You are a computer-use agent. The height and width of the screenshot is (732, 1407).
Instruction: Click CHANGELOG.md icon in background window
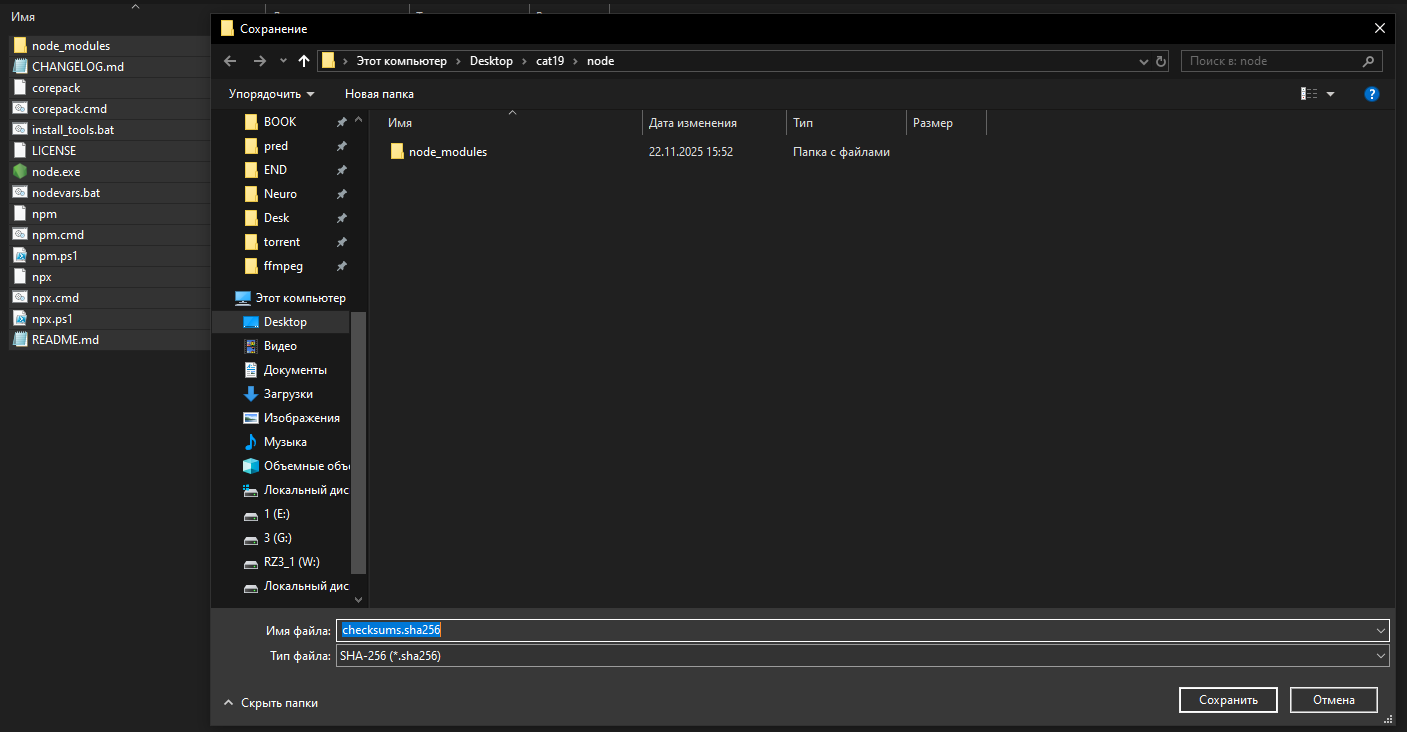coord(20,67)
